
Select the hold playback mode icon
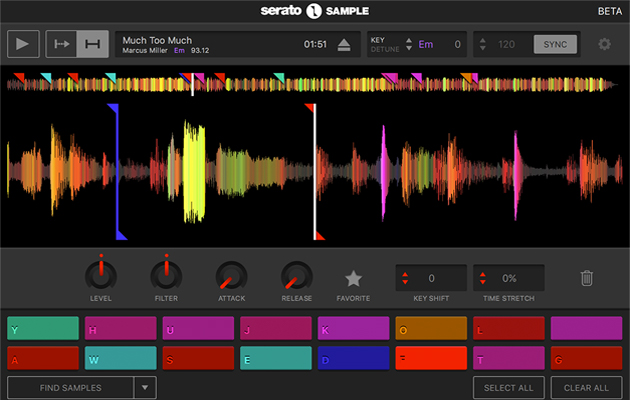(92, 45)
